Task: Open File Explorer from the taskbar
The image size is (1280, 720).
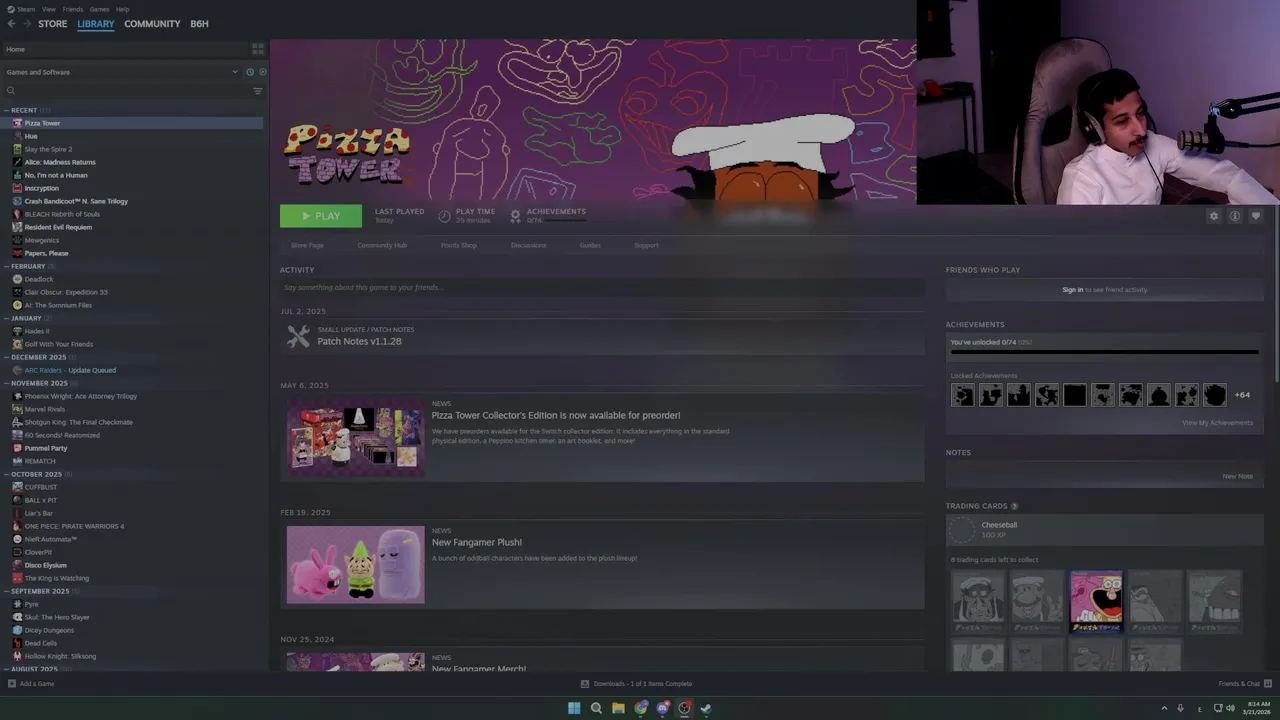Action: 618,708
